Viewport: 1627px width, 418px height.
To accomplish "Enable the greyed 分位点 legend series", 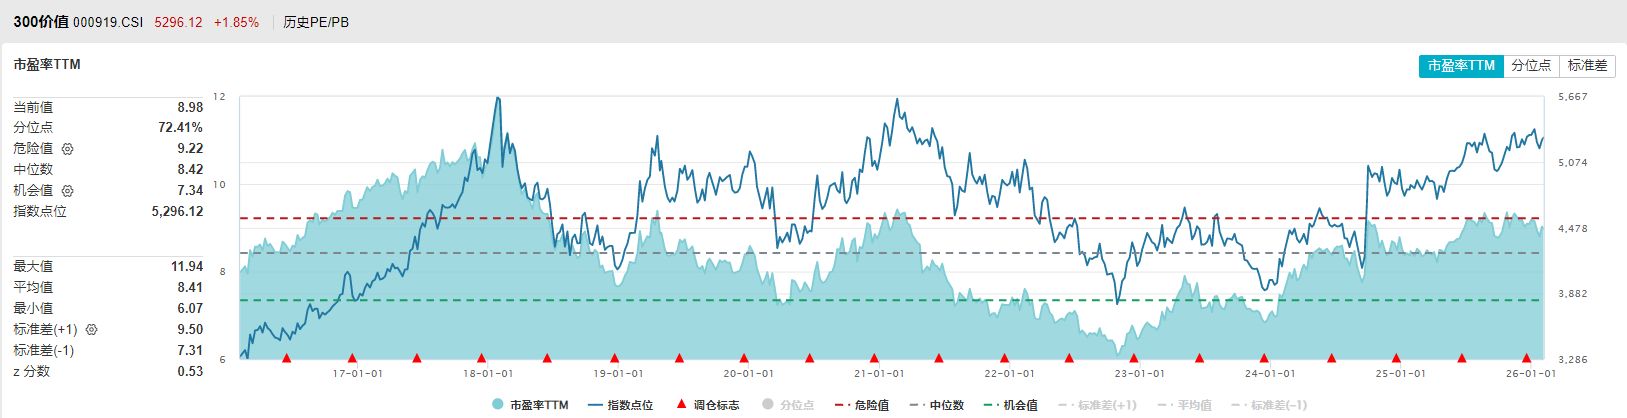I will 788,405.
